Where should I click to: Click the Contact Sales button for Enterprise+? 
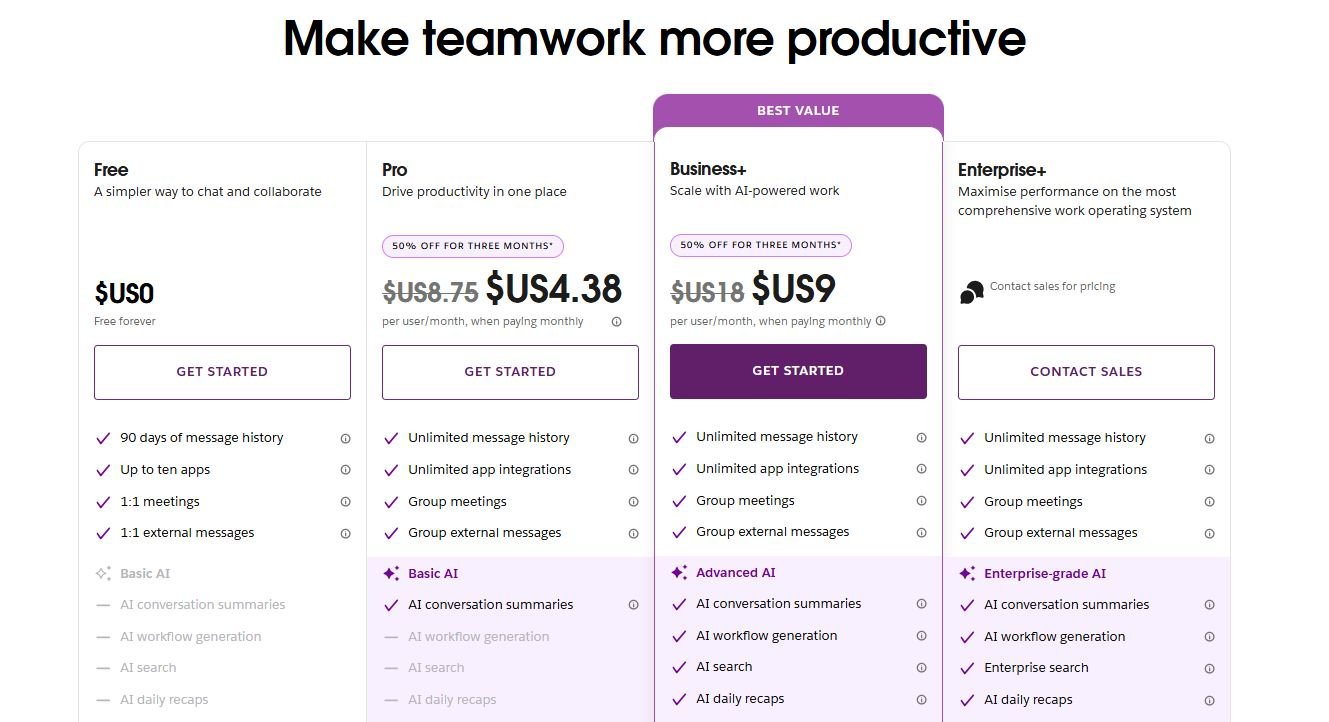(x=1086, y=372)
